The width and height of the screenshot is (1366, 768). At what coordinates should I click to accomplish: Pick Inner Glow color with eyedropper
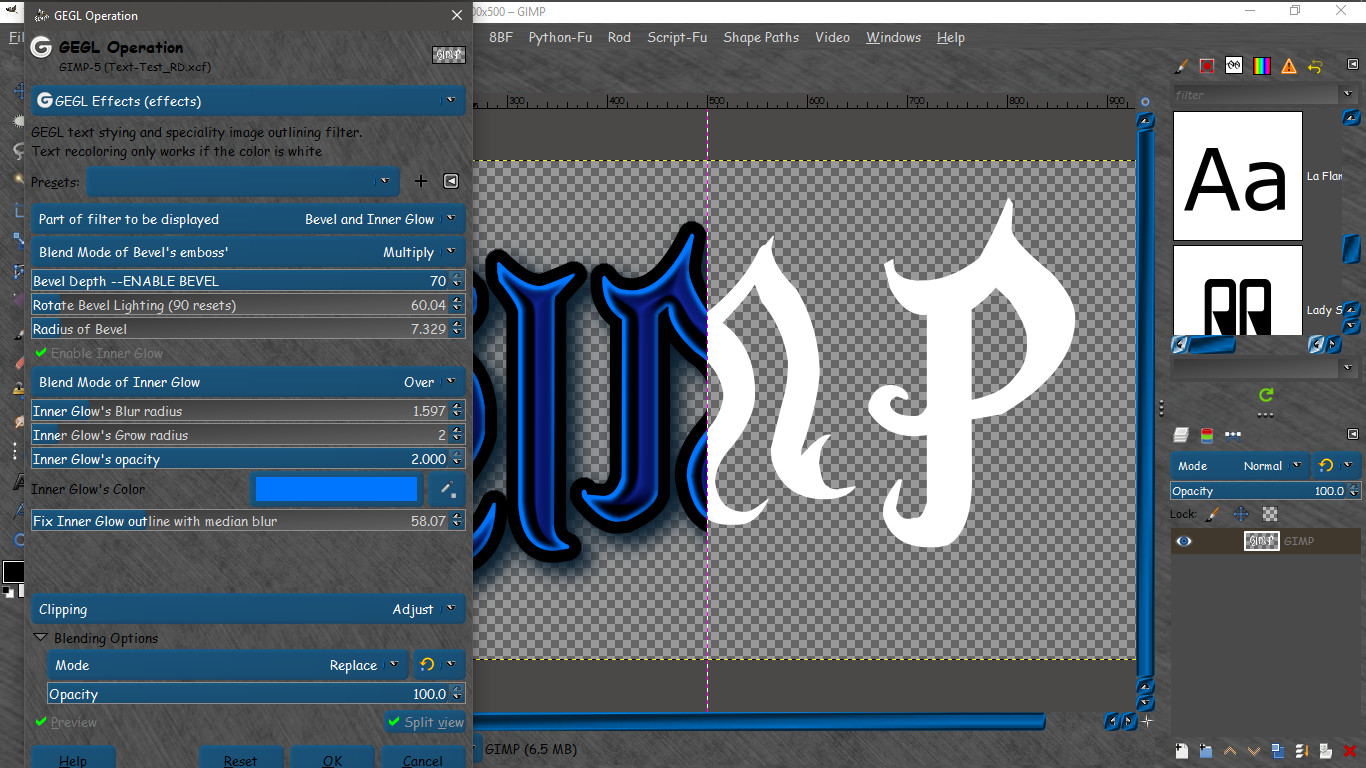click(447, 489)
